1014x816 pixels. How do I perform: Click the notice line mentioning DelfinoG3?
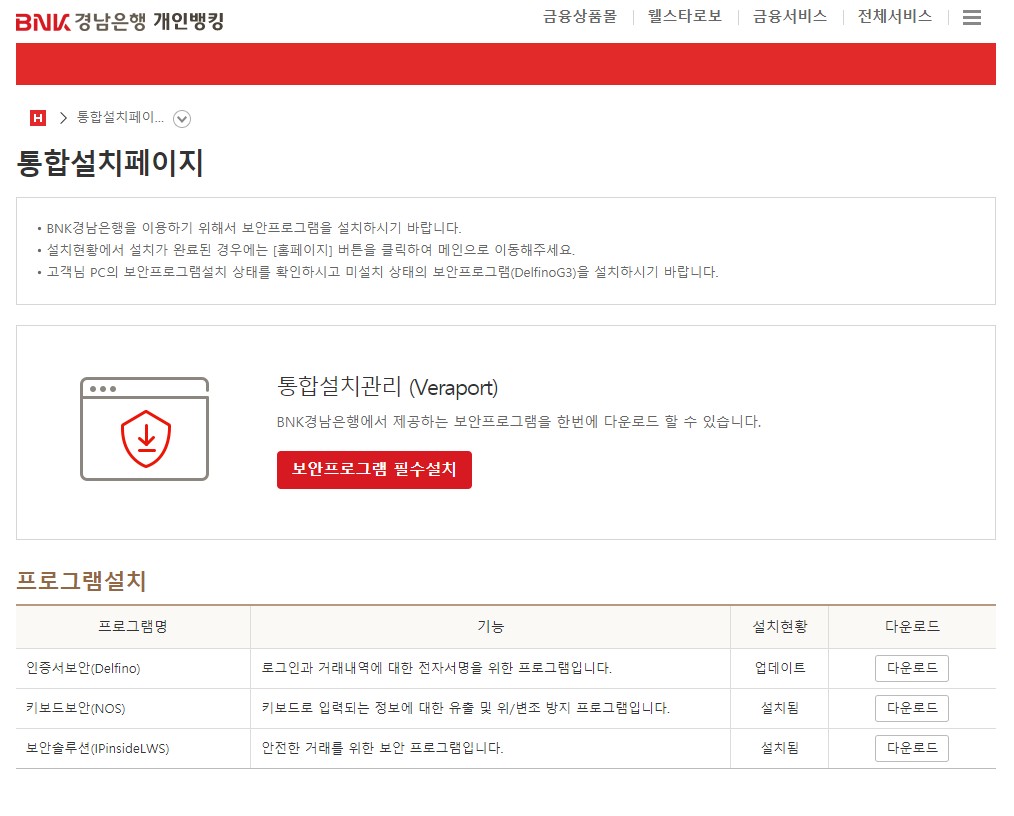pyautogui.click(x=382, y=272)
